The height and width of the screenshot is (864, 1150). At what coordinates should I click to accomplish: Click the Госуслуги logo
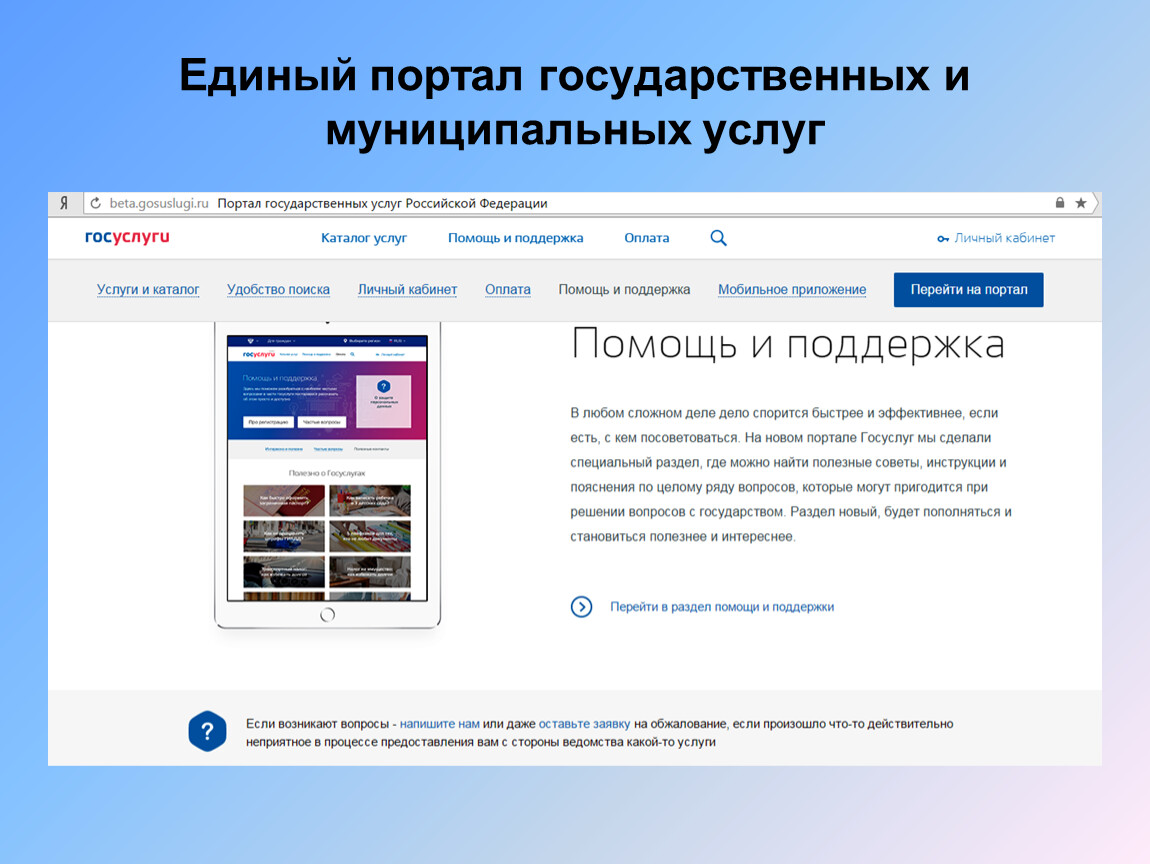127,238
